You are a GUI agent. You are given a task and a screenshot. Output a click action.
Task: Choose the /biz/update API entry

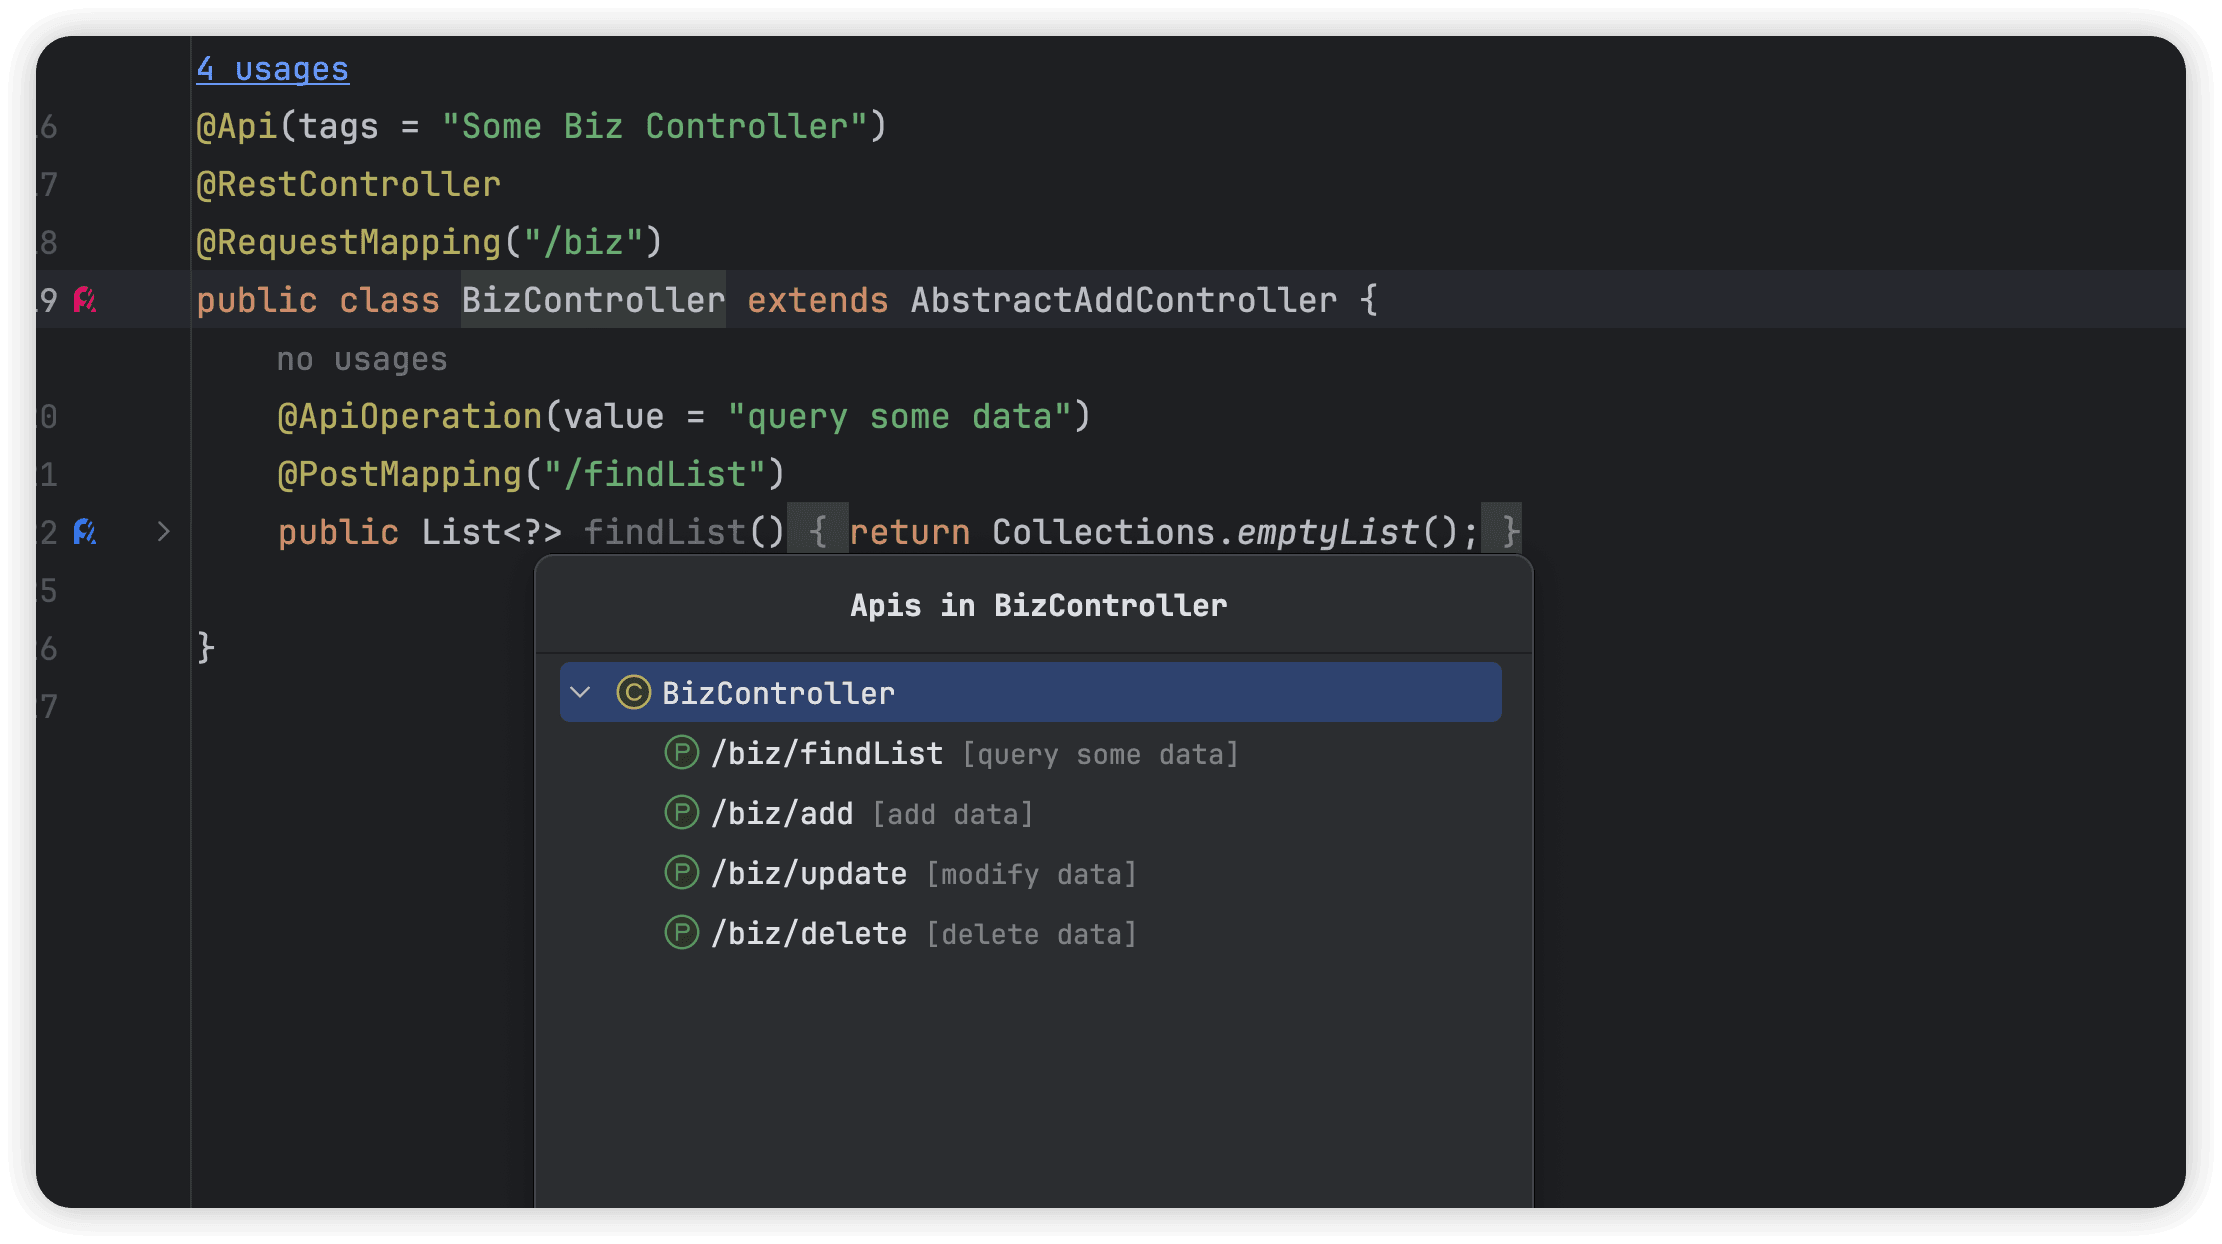pos(809,873)
